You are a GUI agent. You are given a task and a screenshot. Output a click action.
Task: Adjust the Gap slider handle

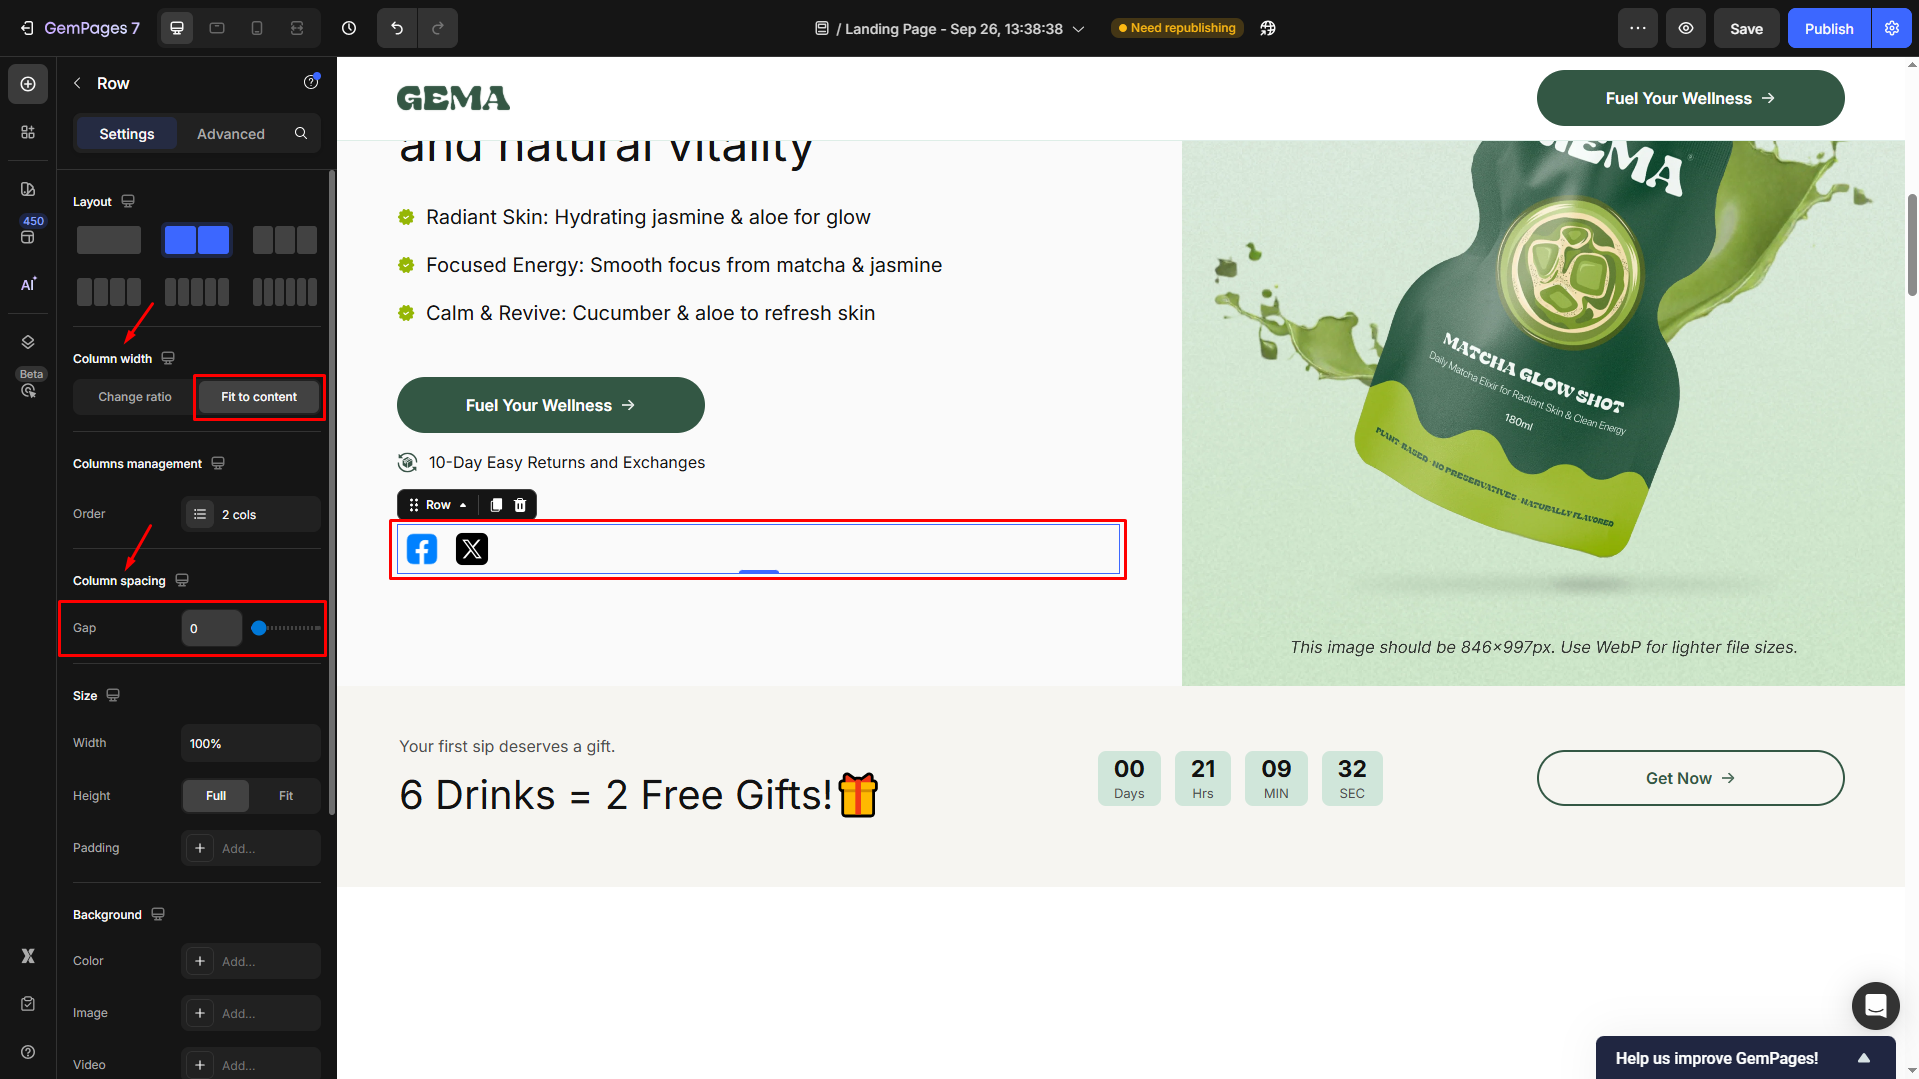259,628
